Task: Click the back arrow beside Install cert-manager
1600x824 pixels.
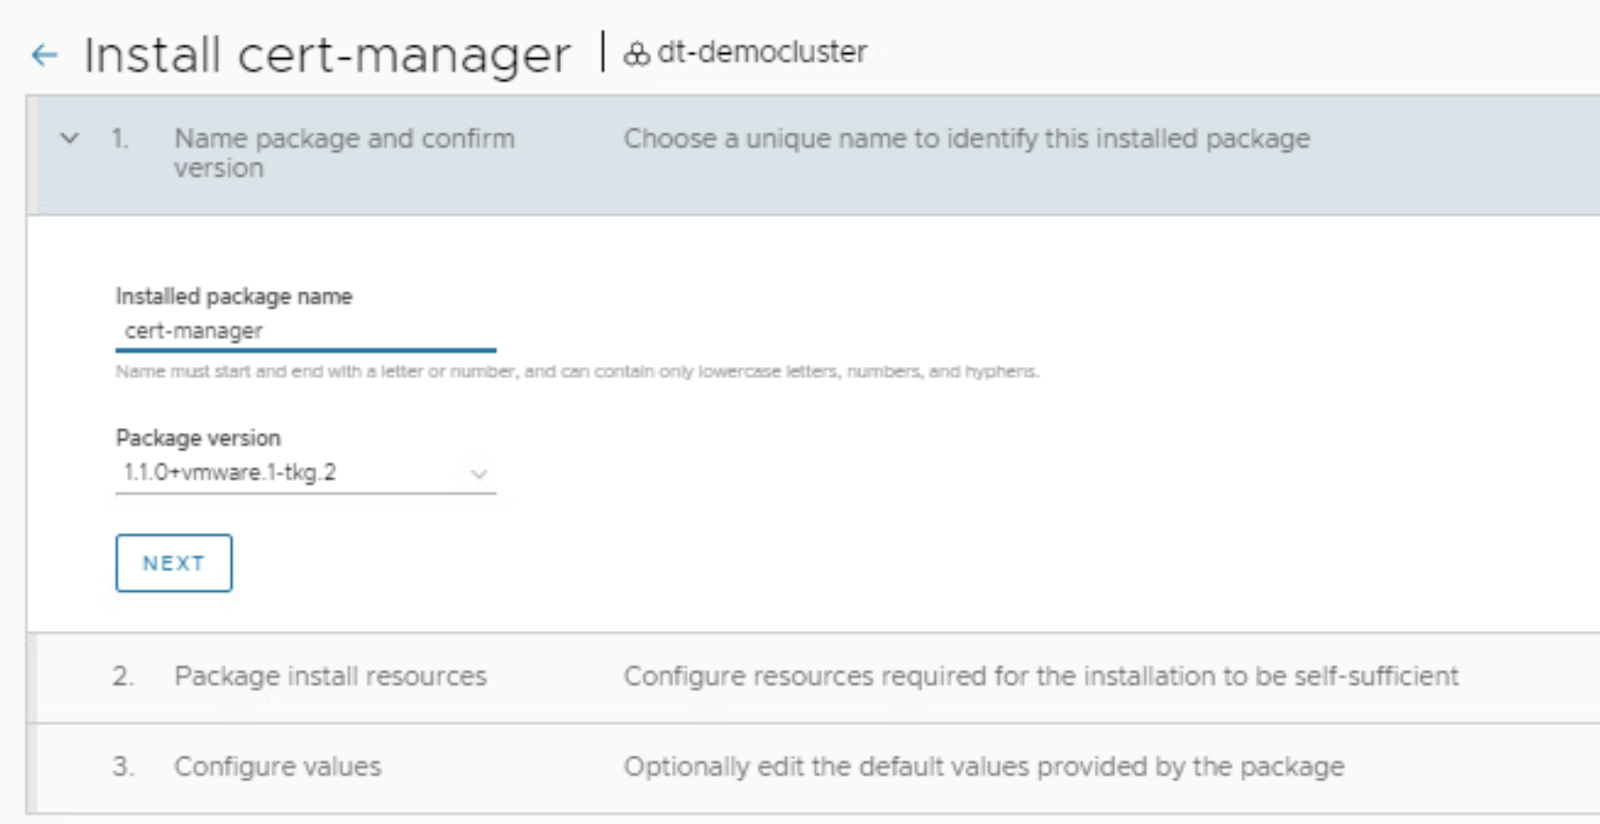Action: point(44,55)
